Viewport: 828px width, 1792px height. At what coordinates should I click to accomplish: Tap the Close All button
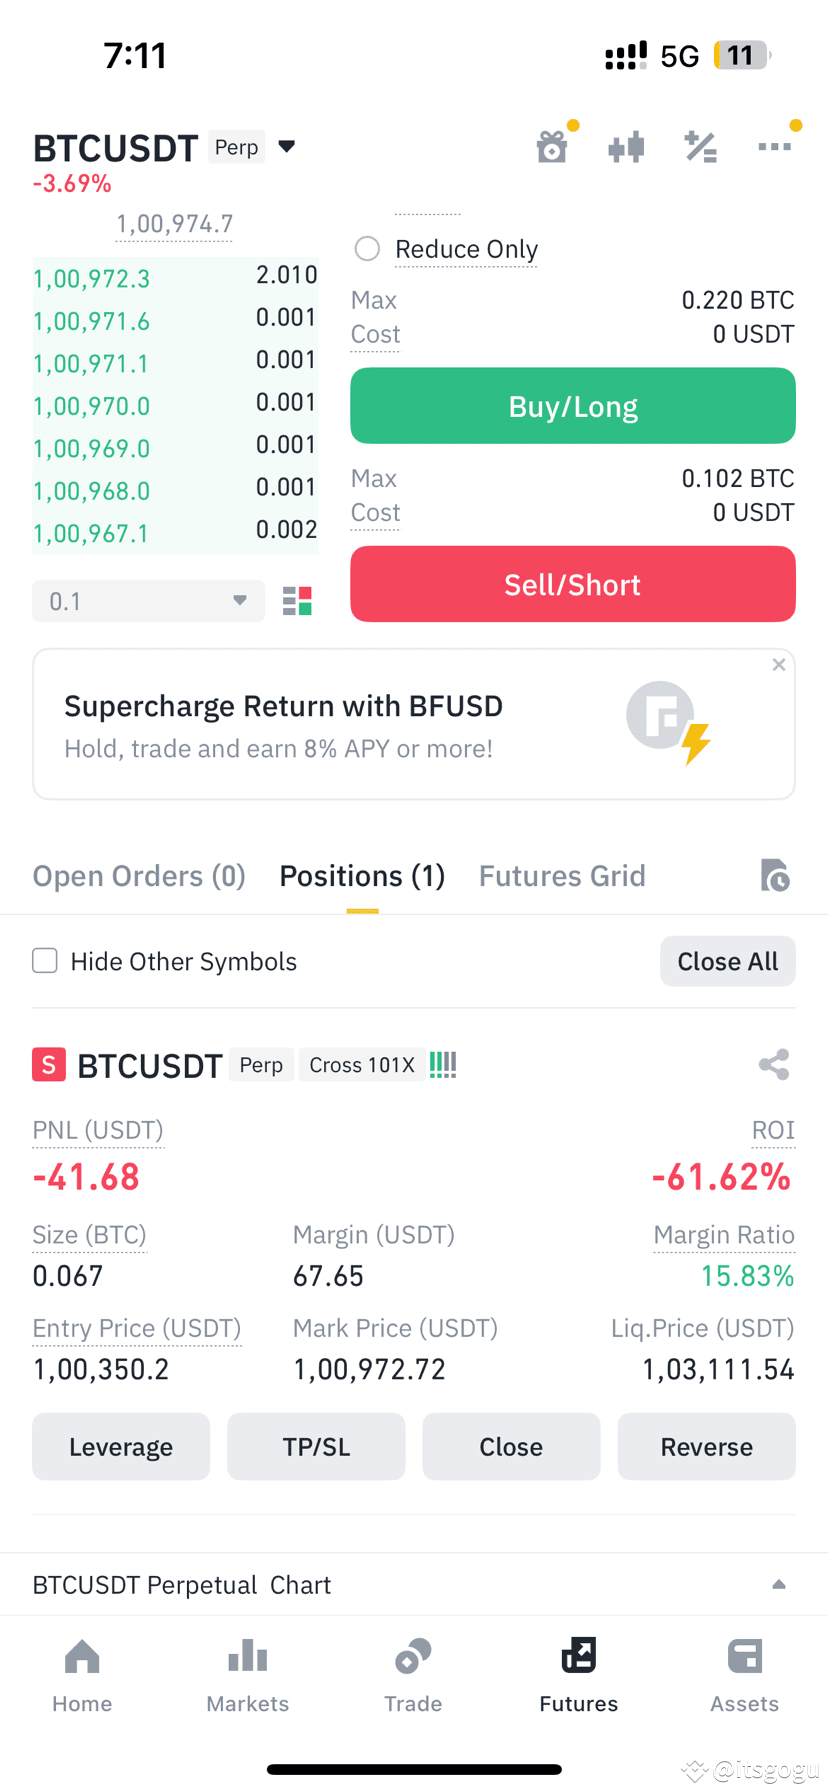coord(728,961)
